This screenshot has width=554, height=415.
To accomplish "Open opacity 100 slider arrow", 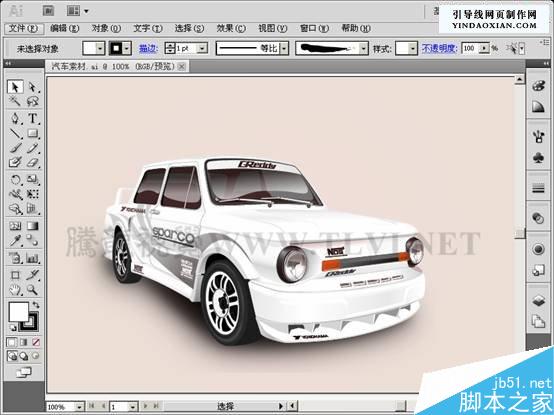I will (484, 48).
